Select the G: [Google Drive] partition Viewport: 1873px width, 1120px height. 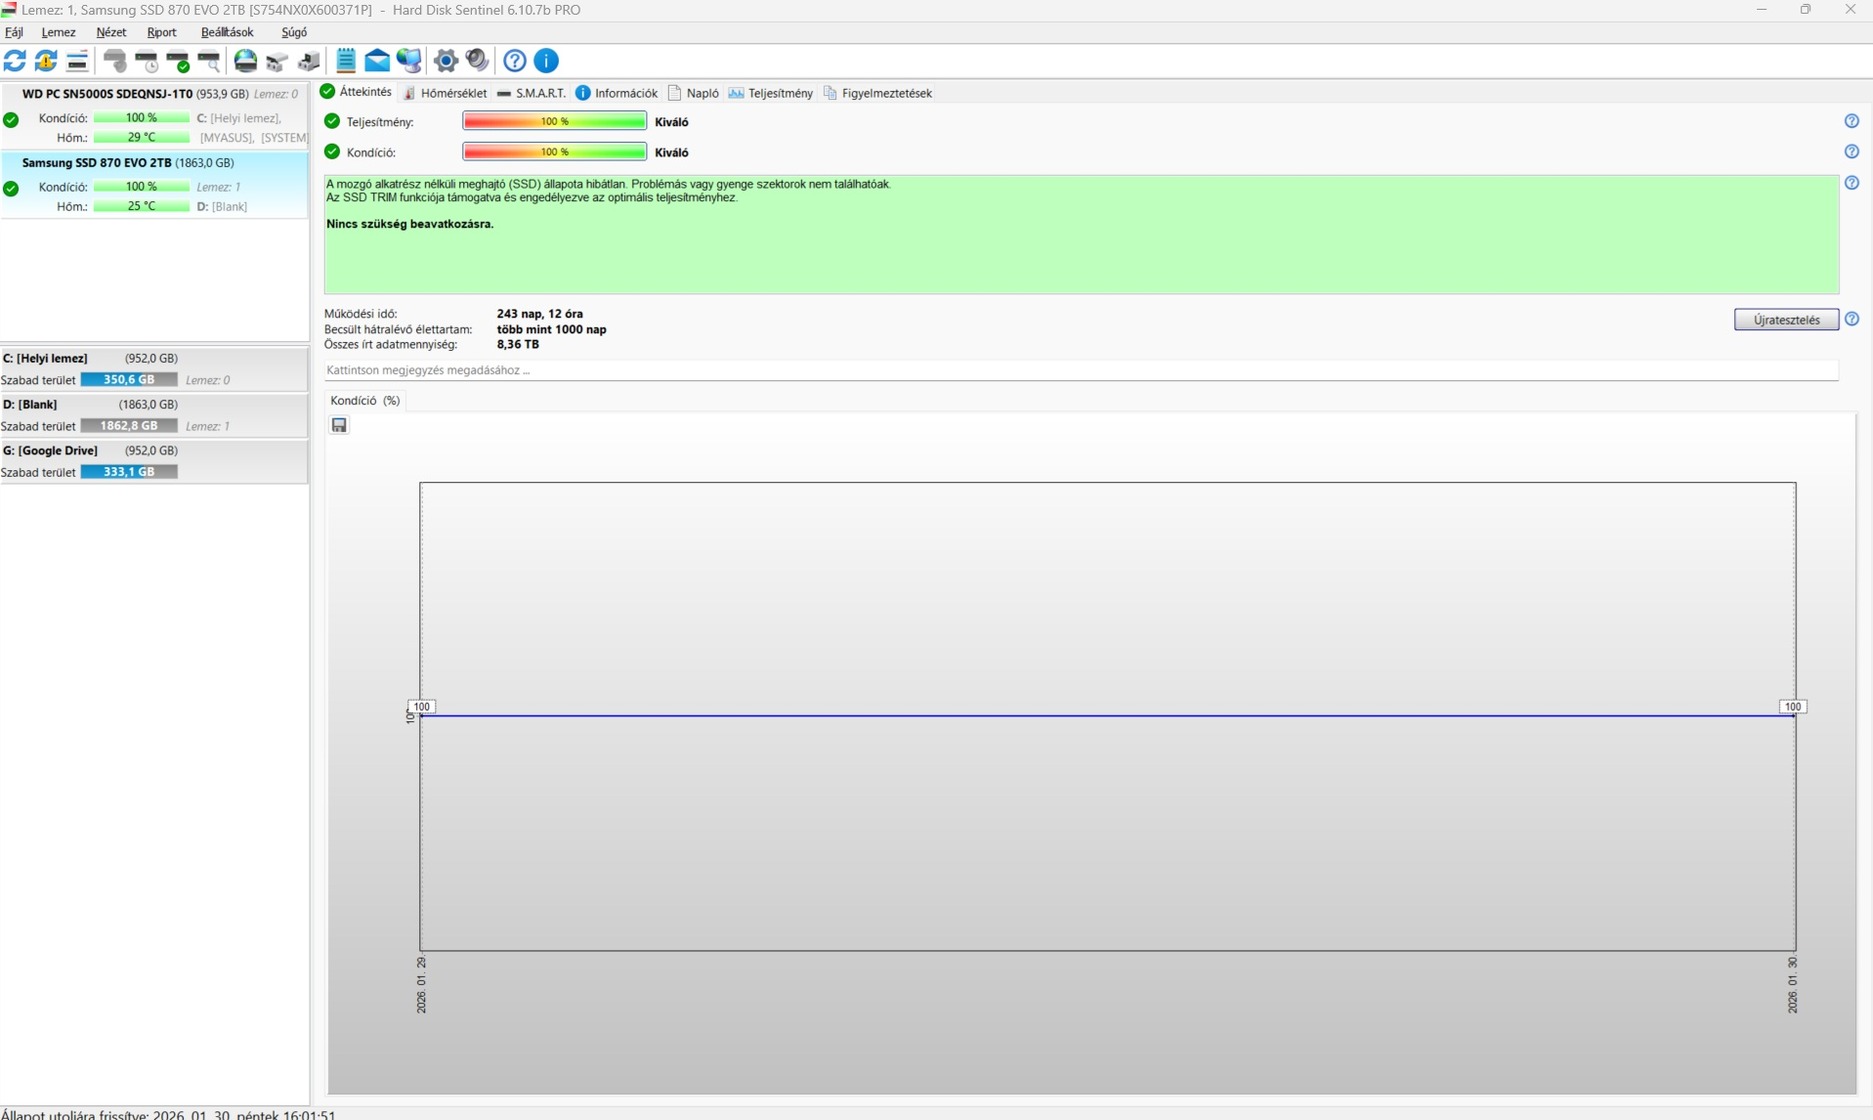coord(154,461)
